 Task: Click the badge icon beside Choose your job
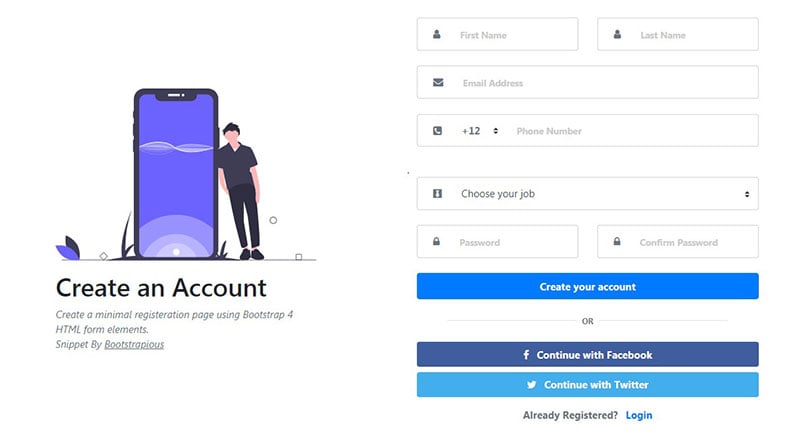[437, 194]
